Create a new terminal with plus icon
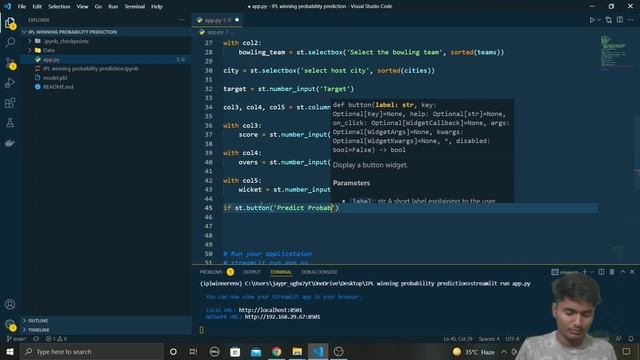 pyautogui.click(x=584, y=272)
